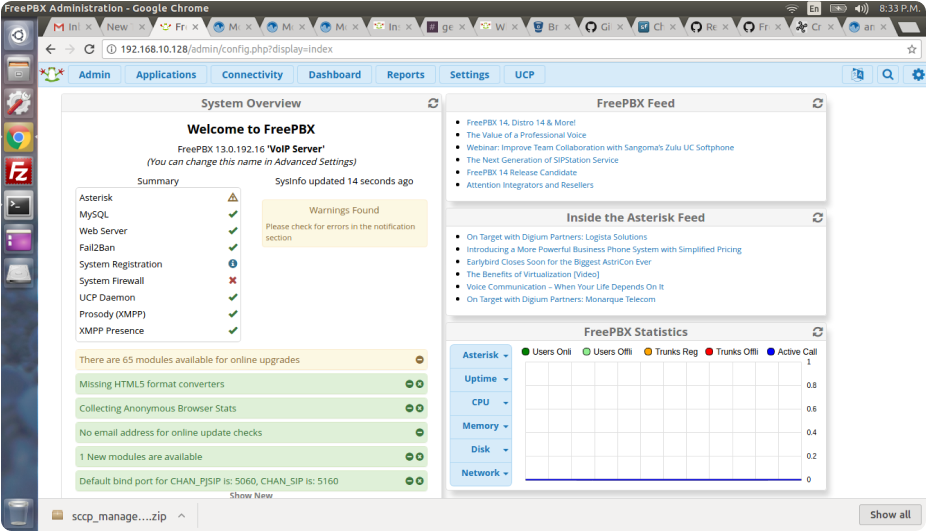Click the language translate icon
Viewport: 927px width, 532px height.
[856, 74]
